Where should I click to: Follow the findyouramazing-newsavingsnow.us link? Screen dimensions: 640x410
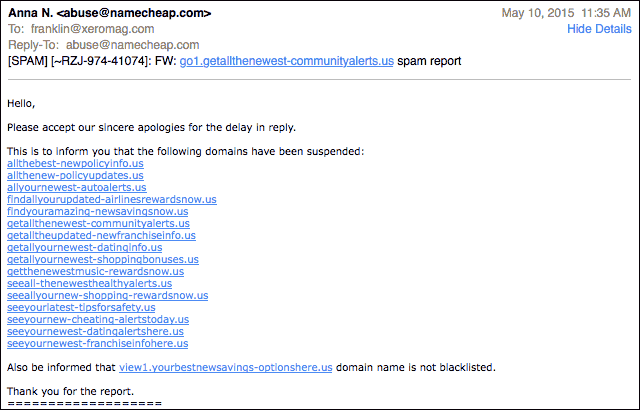pos(98,211)
